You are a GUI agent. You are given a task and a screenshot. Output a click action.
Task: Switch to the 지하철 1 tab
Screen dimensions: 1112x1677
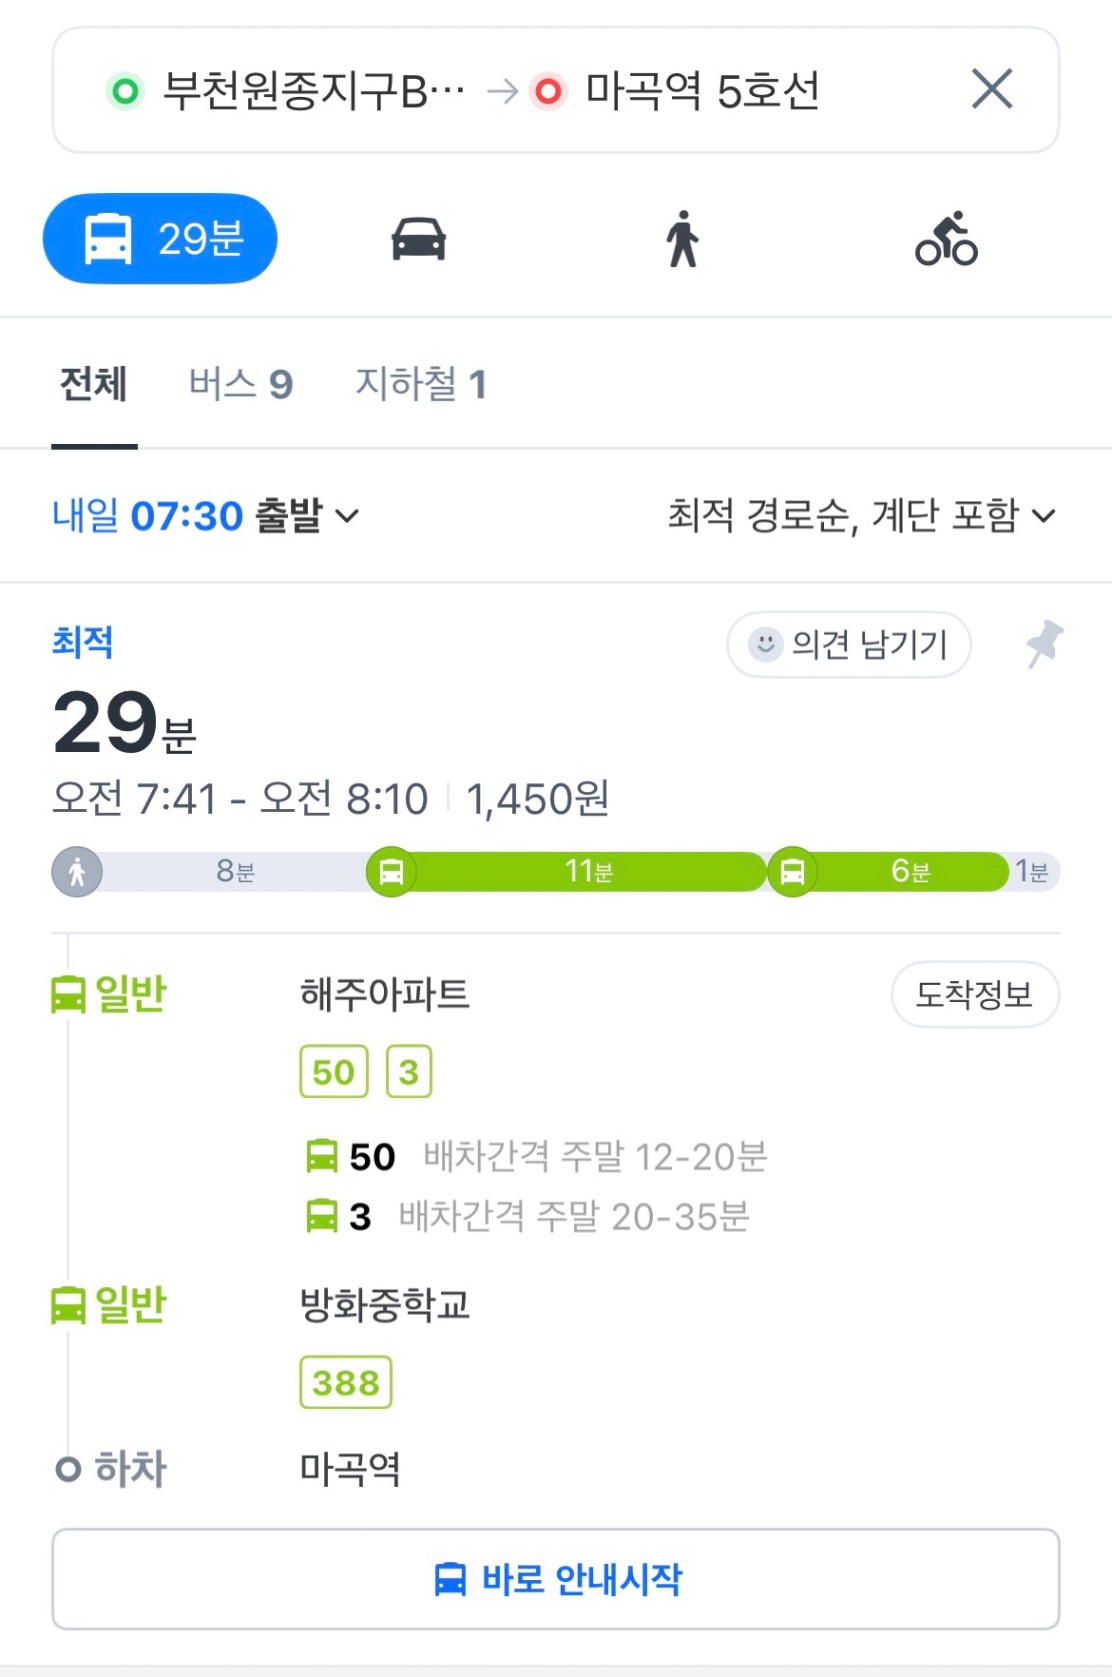421,384
